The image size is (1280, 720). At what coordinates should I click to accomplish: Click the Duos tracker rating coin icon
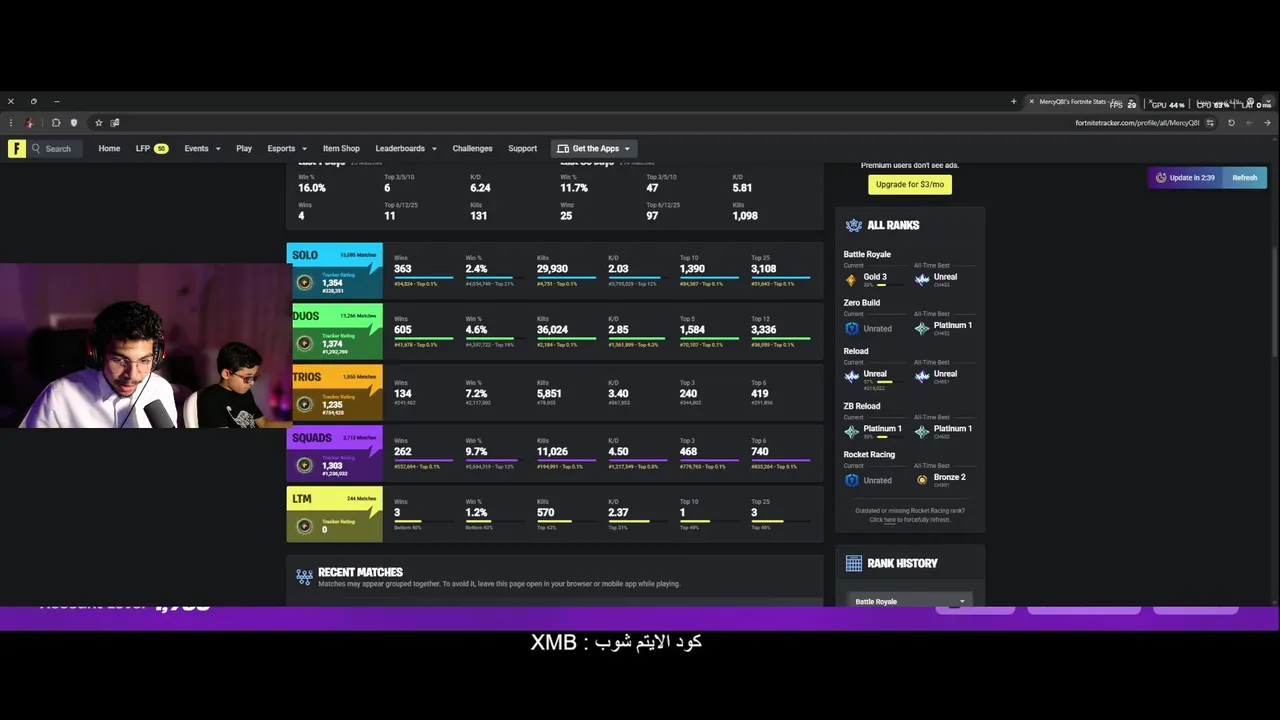[304, 343]
